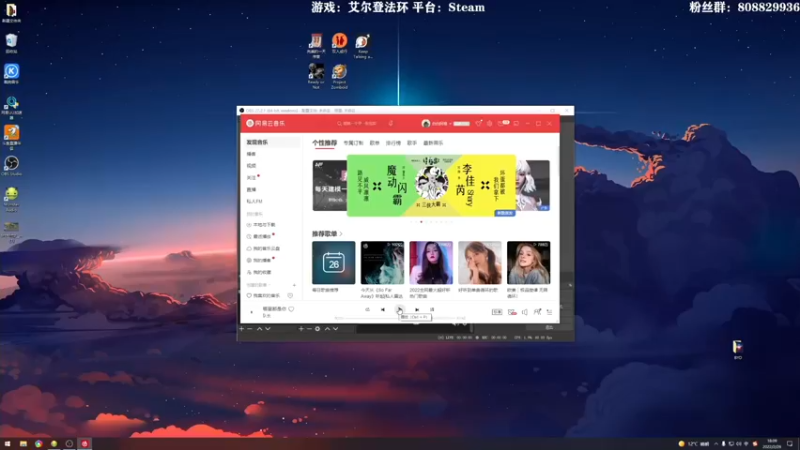
Task: Click the white-haired girl right banner card
Action: click(533, 185)
